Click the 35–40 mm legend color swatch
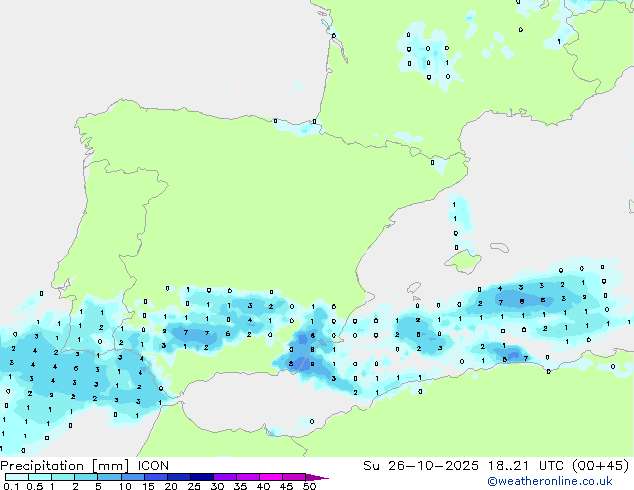Image resolution: width=634 pixels, height=490 pixels. [x=248, y=477]
